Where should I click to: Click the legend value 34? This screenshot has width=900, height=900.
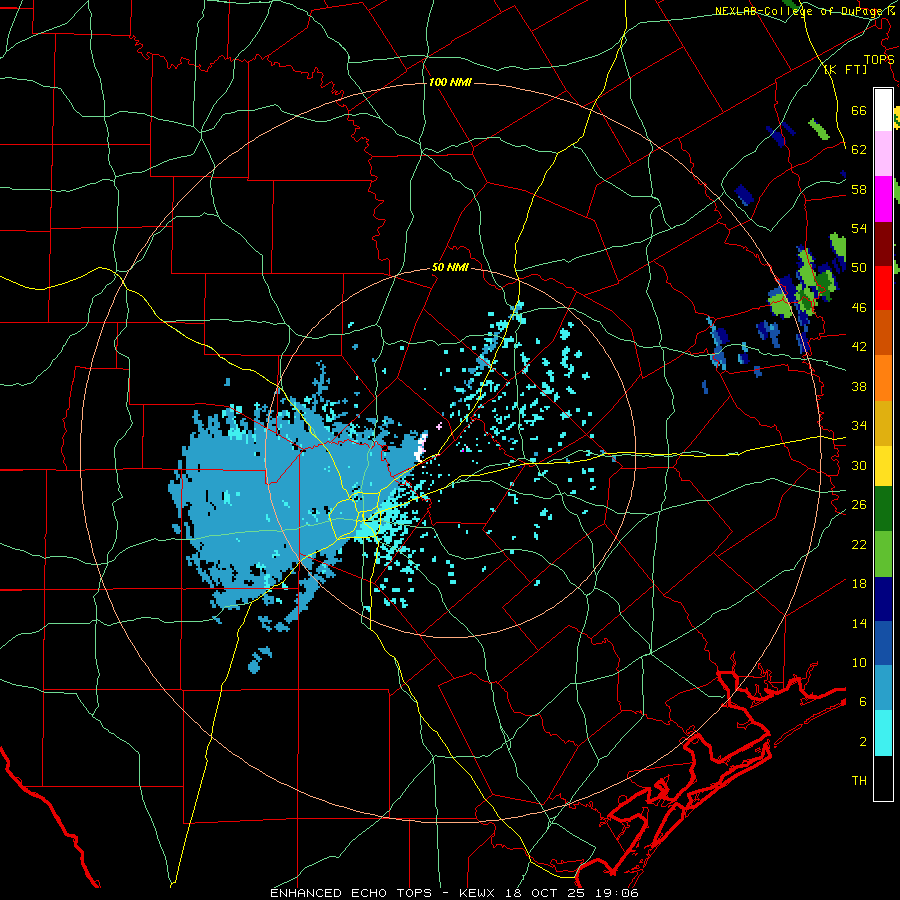[859, 426]
